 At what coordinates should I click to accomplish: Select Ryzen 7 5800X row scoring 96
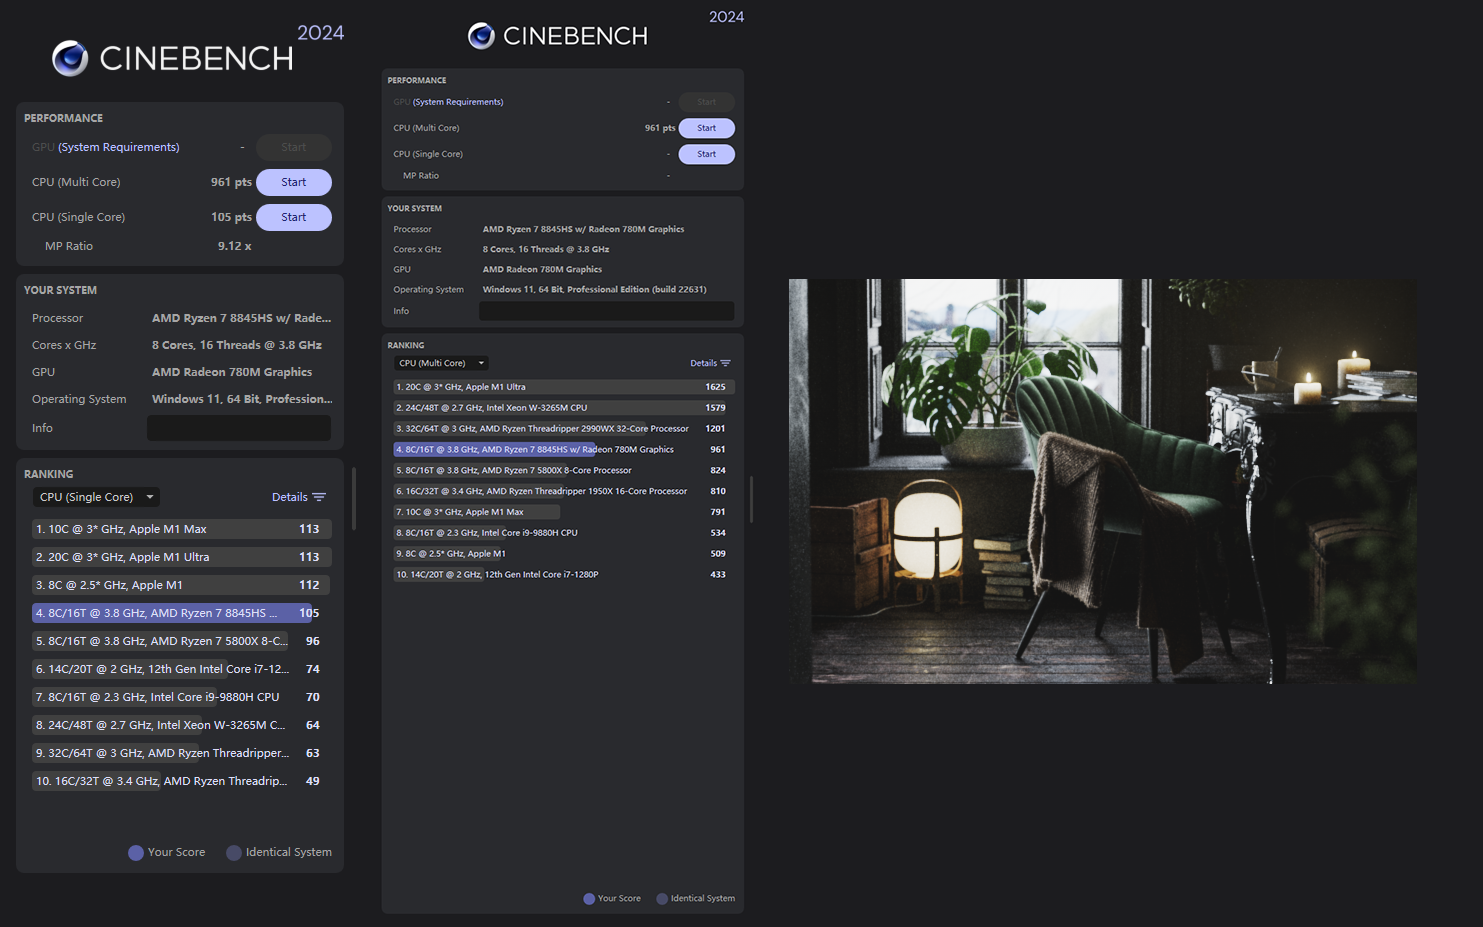pyautogui.click(x=181, y=641)
